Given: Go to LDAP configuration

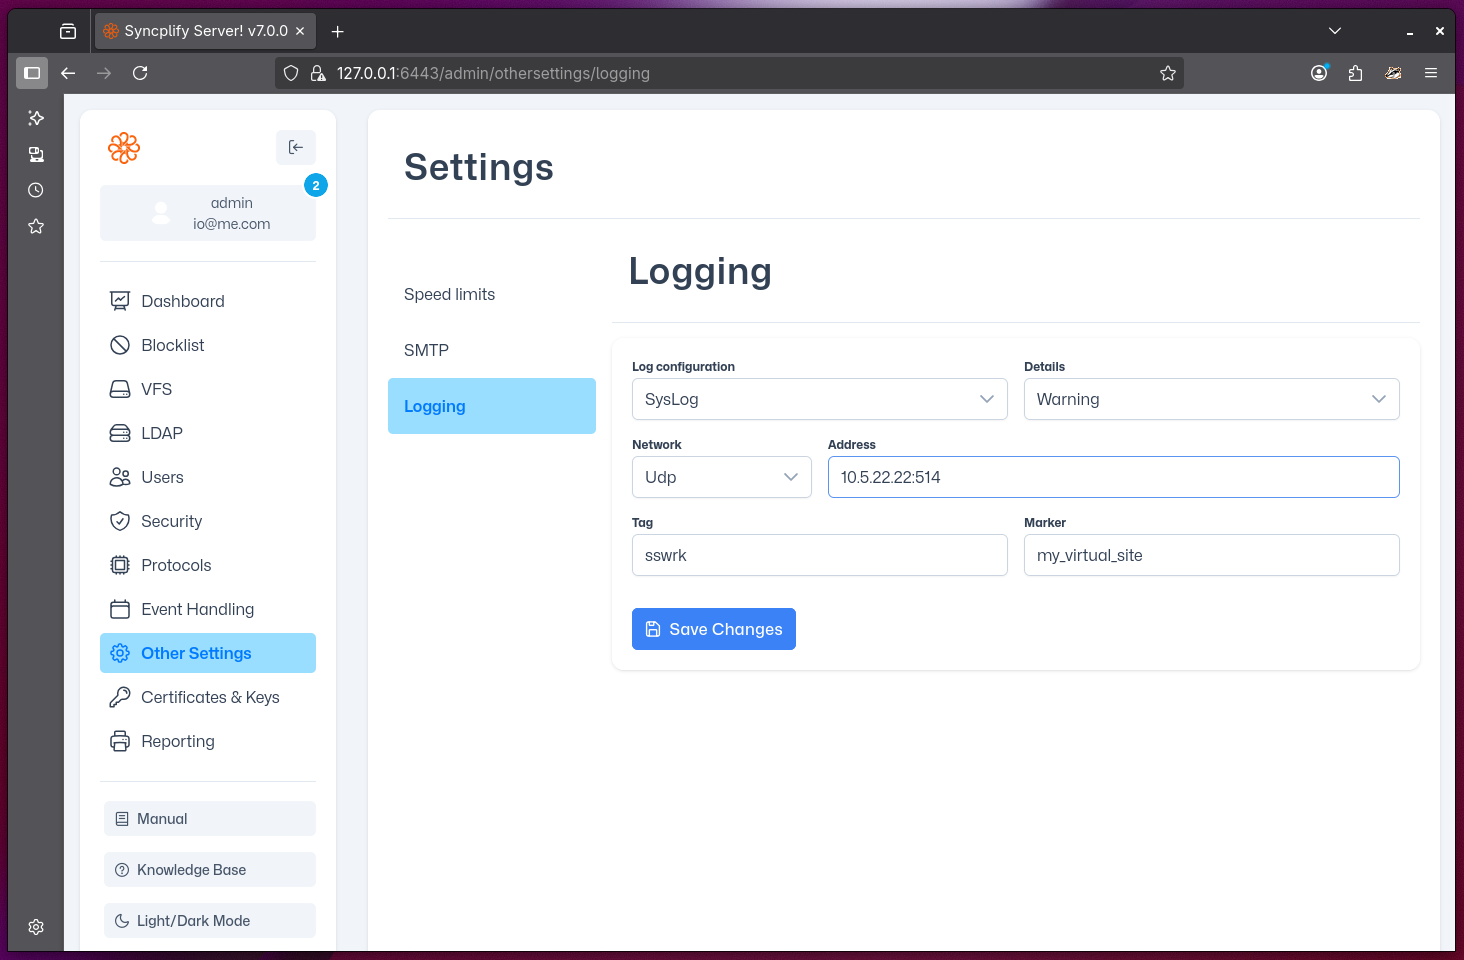Looking at the screenshot, I should (x=162, y=433).
